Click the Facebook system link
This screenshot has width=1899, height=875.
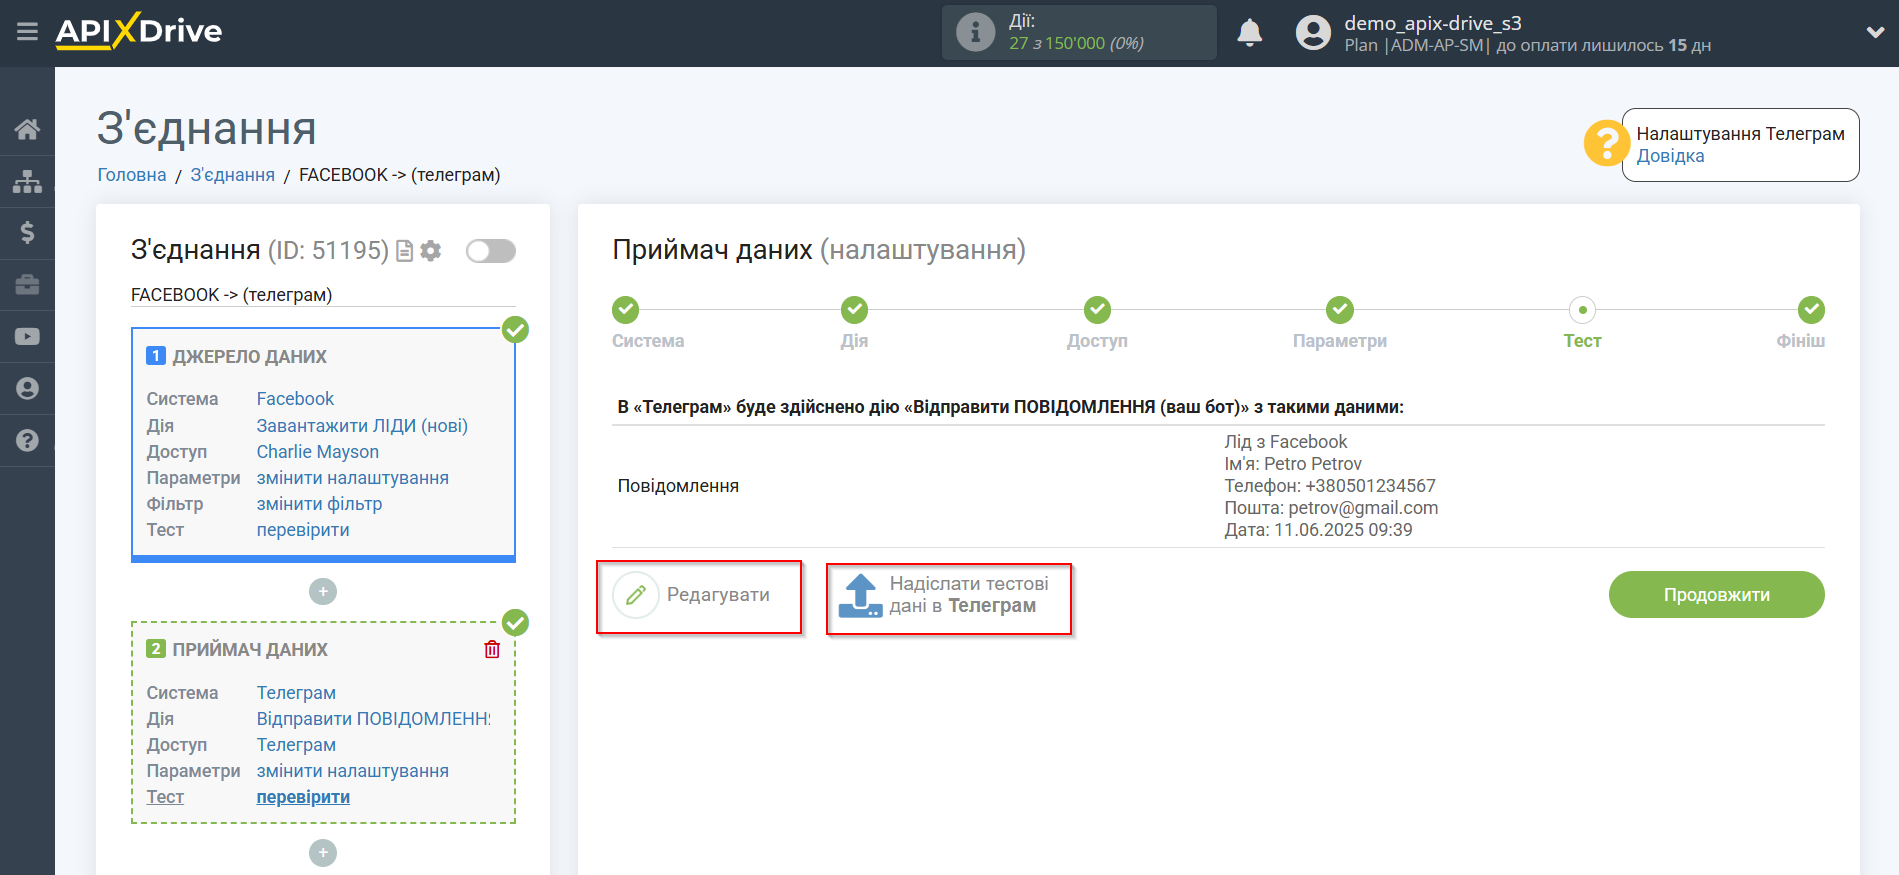coord(295,399)
